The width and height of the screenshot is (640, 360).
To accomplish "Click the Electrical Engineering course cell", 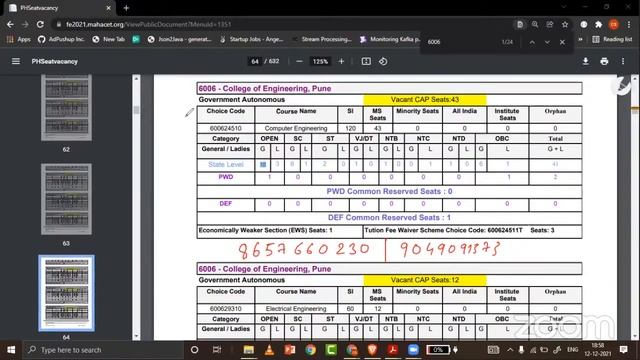I will point(296,309).
